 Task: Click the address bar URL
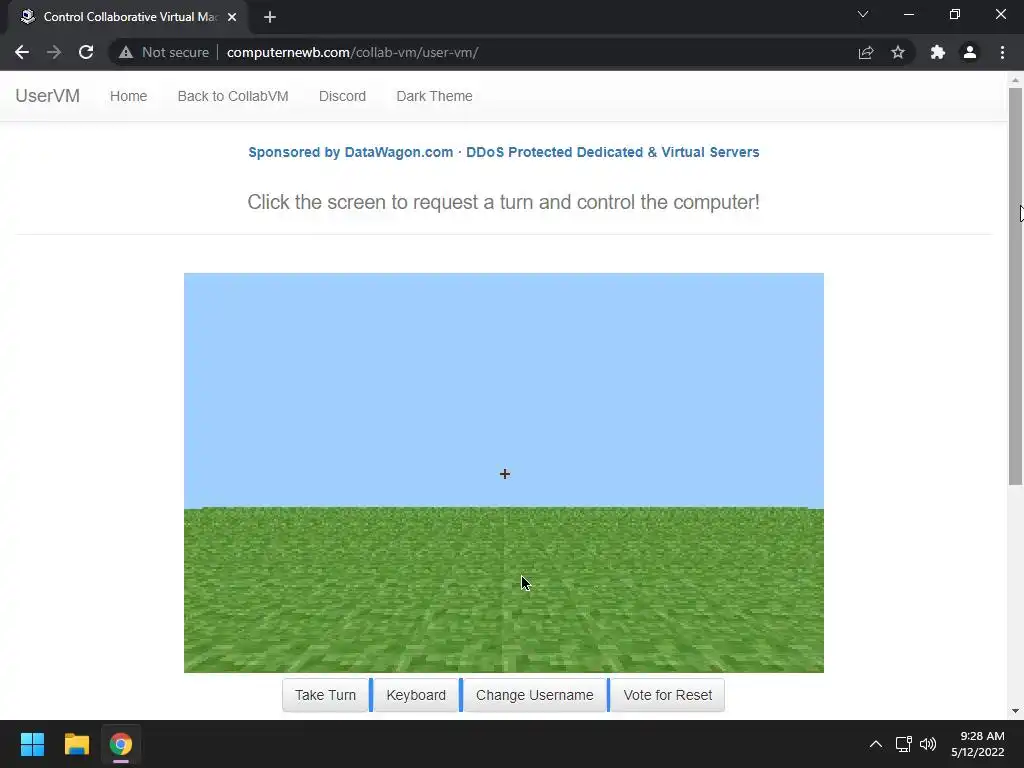[x=352, y=52]
